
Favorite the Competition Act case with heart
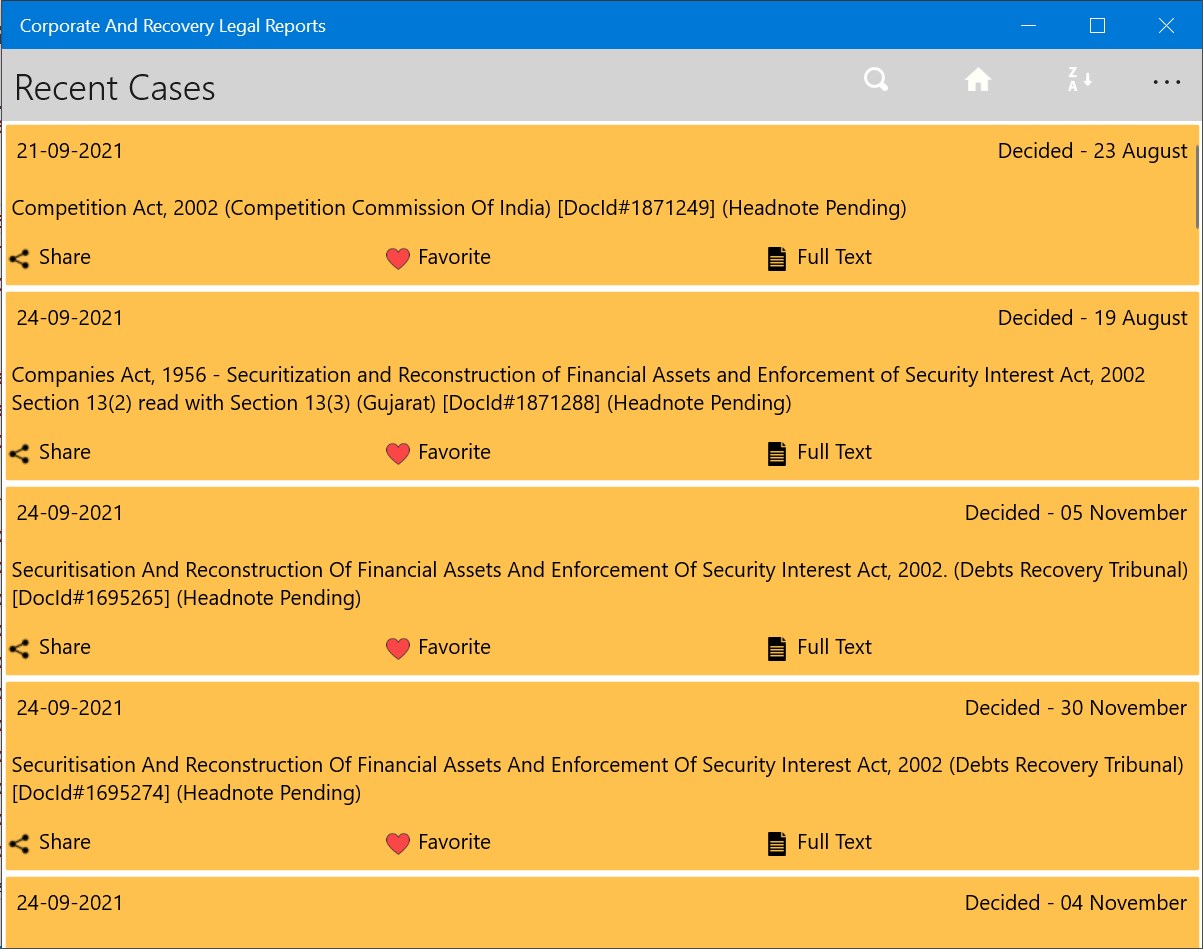pyautogui.click(x=398, y=259)
